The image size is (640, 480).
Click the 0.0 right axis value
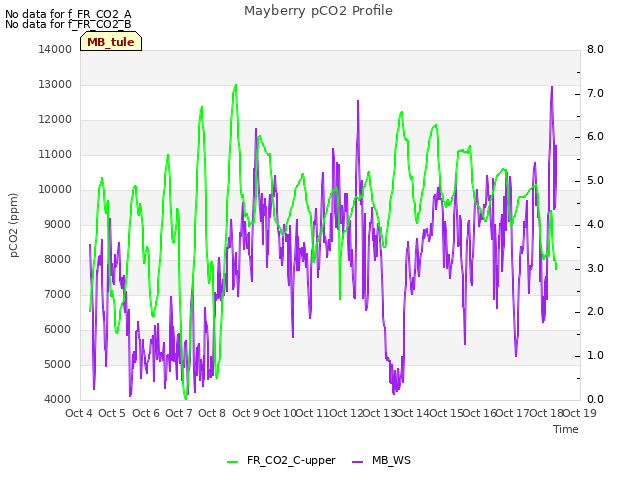[595, 400]
